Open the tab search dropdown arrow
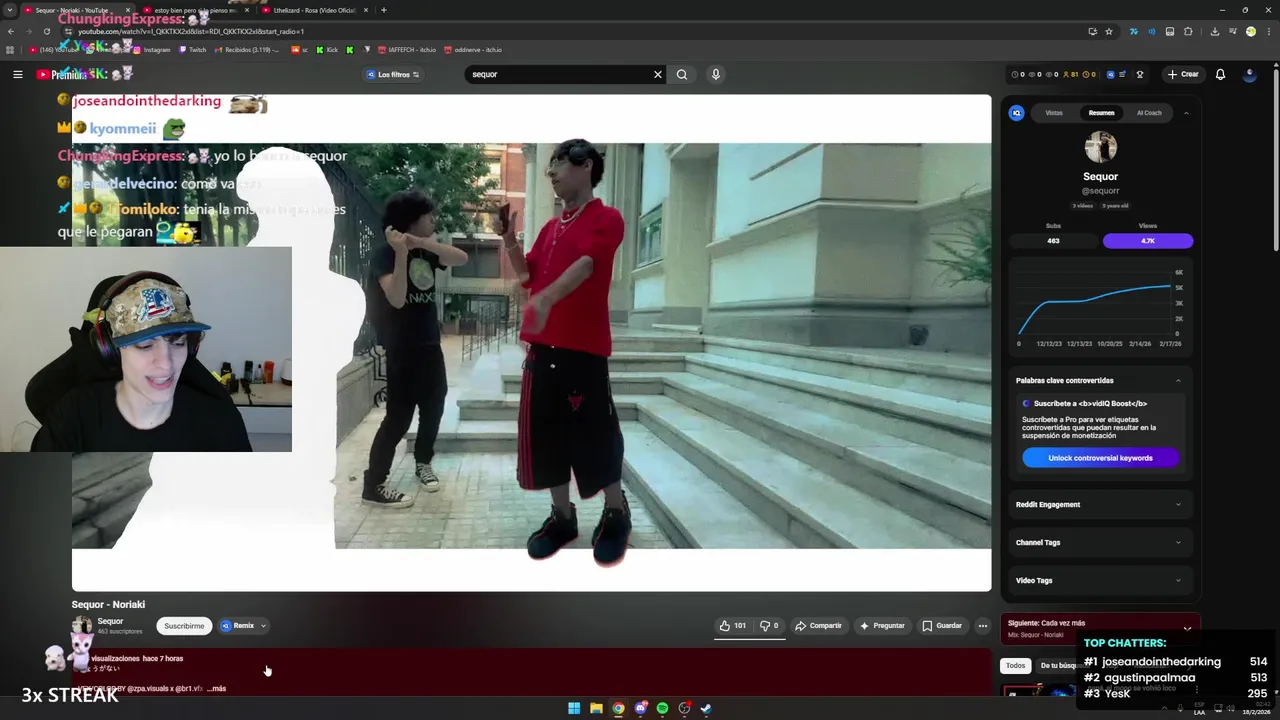 9,10
